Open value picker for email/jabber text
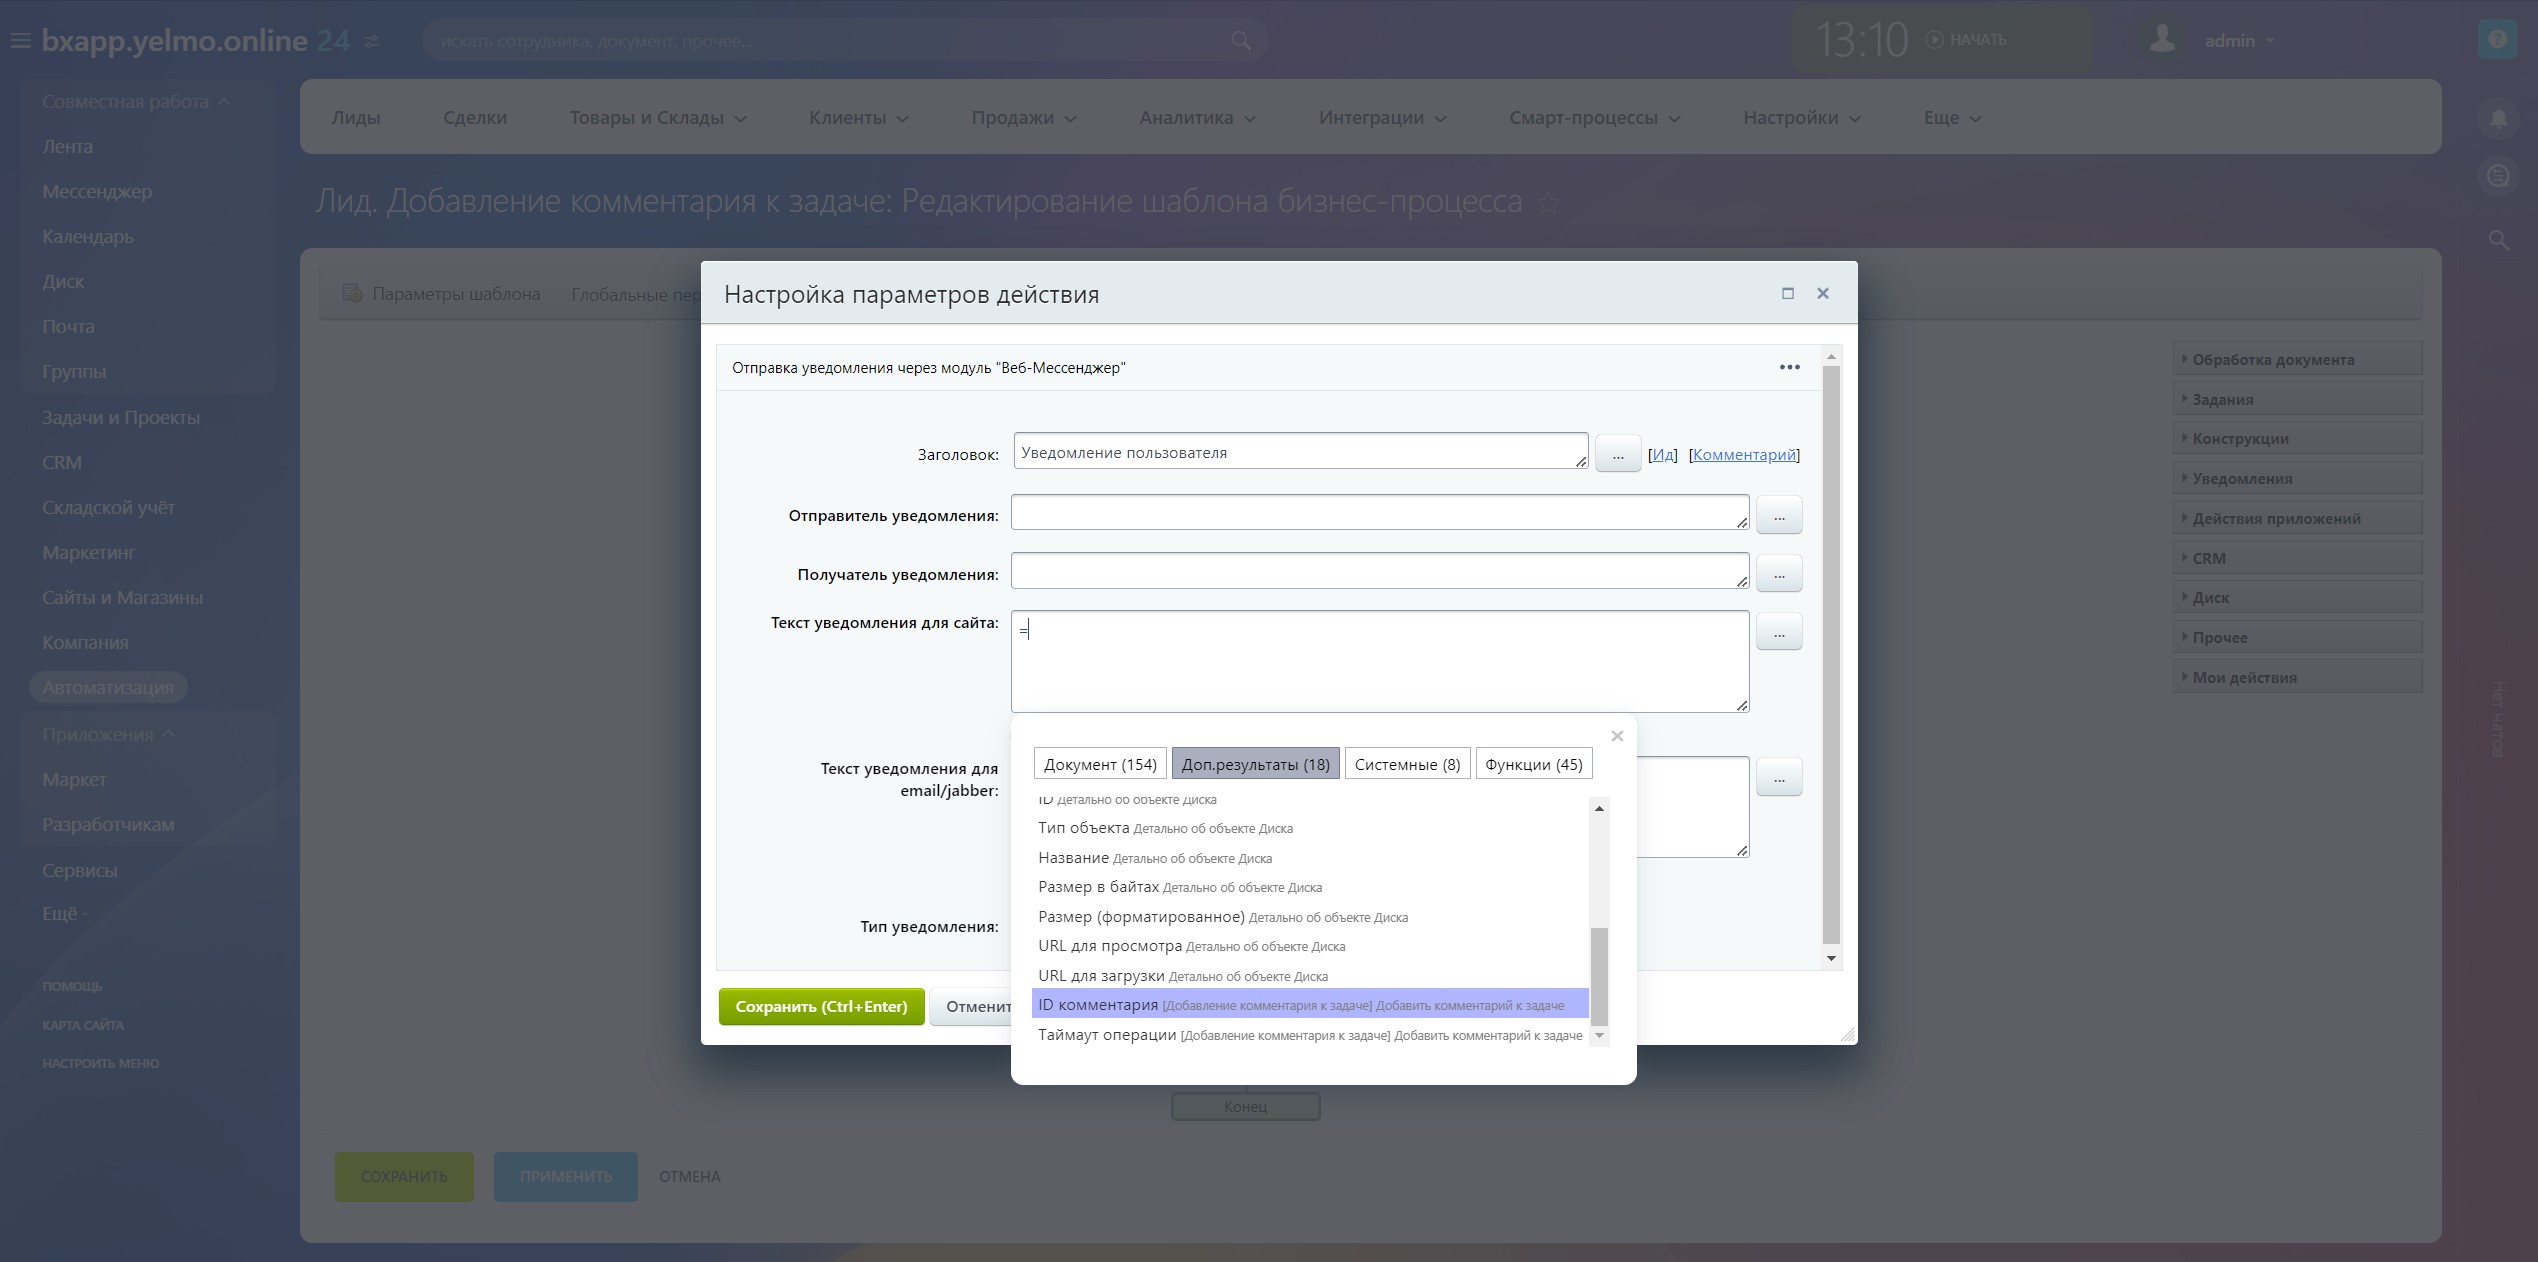This screenshot has width=2538, height=1262. [1778, 777]
